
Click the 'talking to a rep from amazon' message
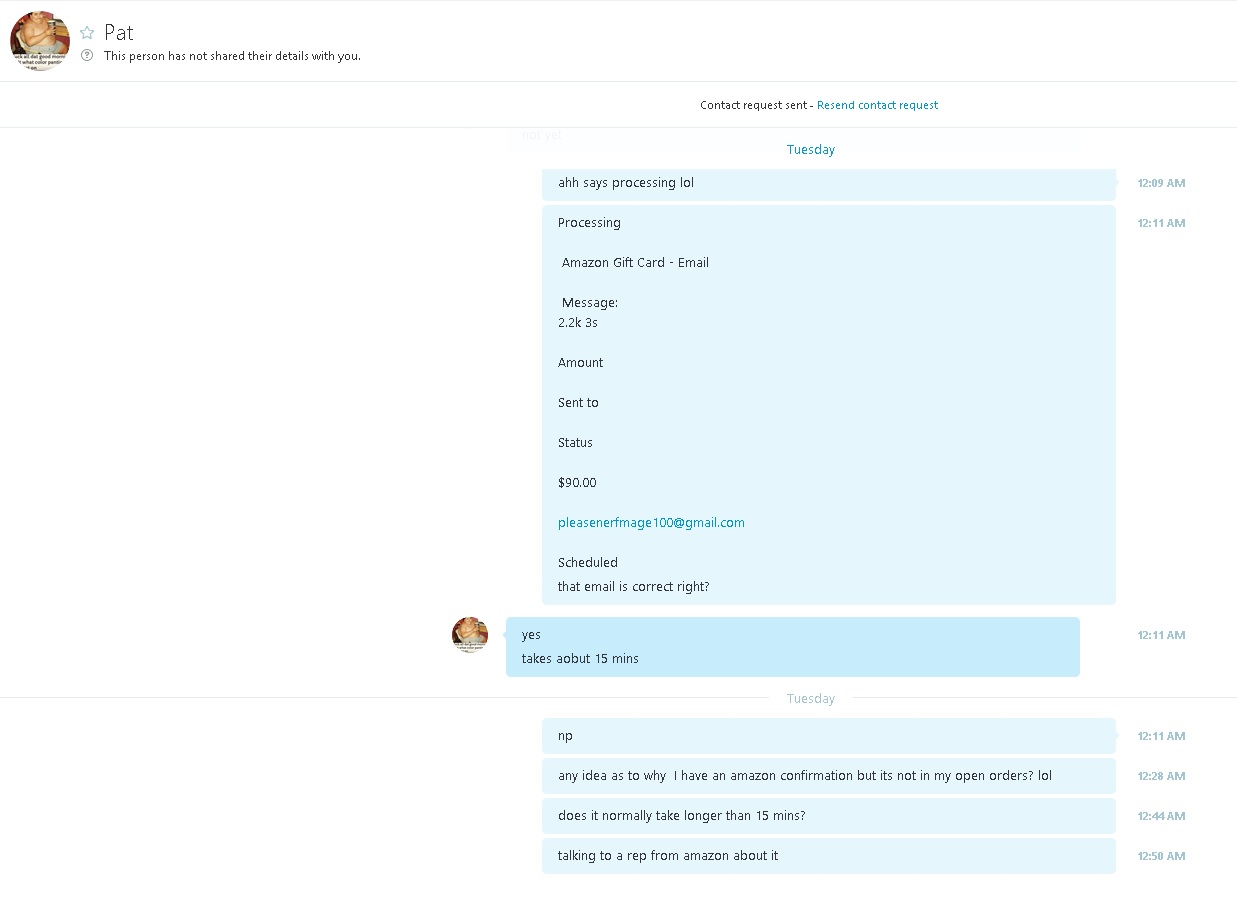(829, 856)
